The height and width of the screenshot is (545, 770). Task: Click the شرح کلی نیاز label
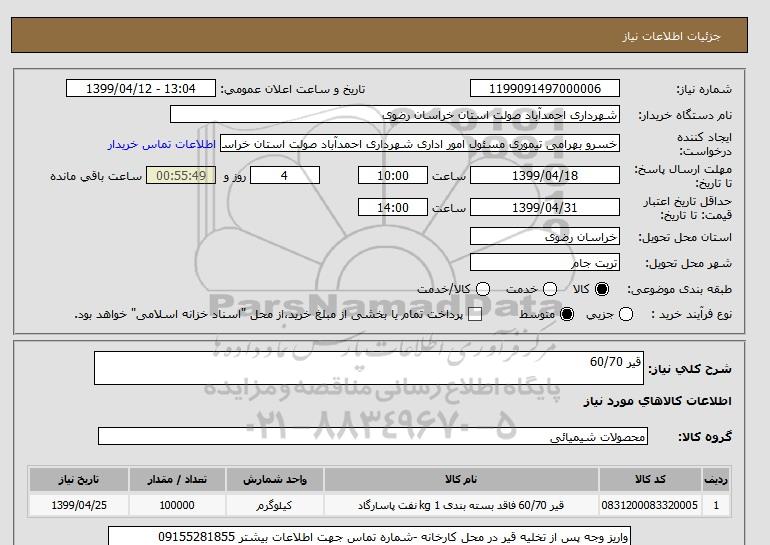click(x=690, y=369)
